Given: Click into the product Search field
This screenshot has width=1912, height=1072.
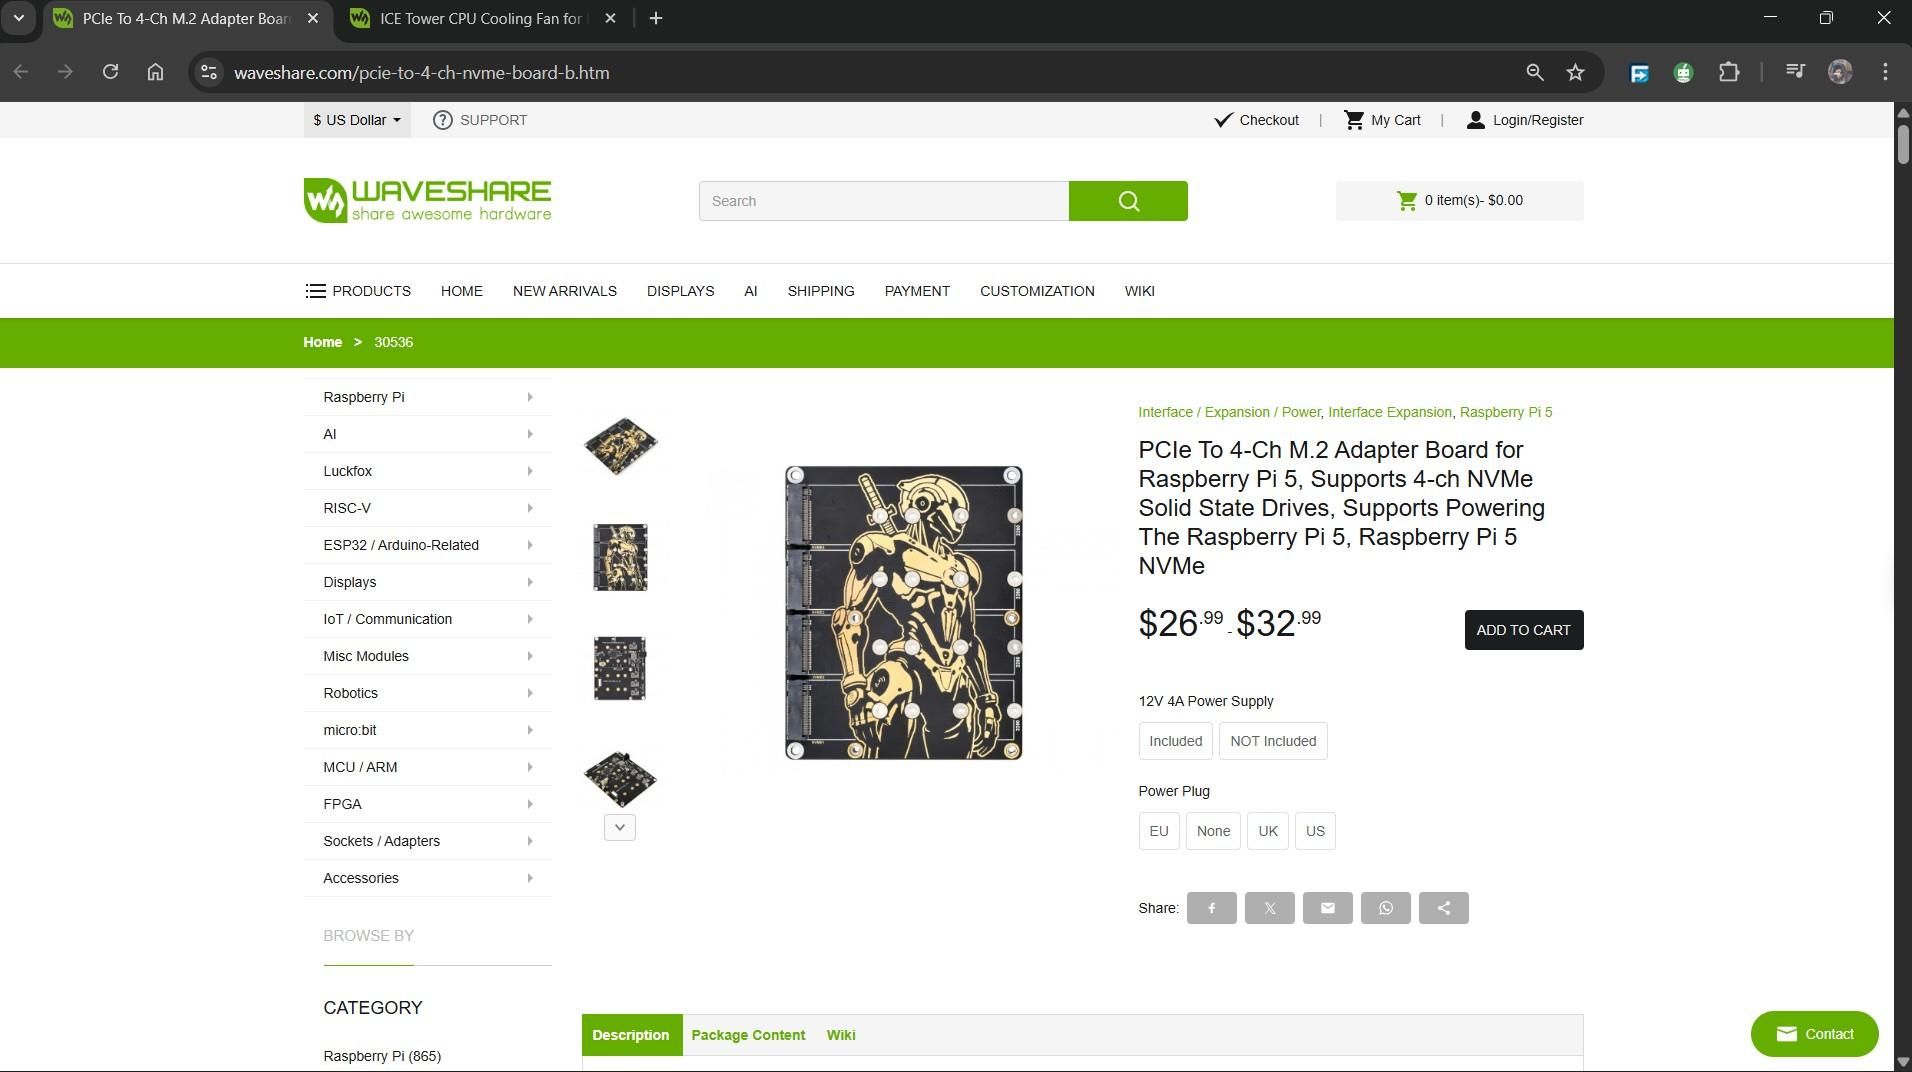Looking at the screenshot, I should click(x=884, y=201).
